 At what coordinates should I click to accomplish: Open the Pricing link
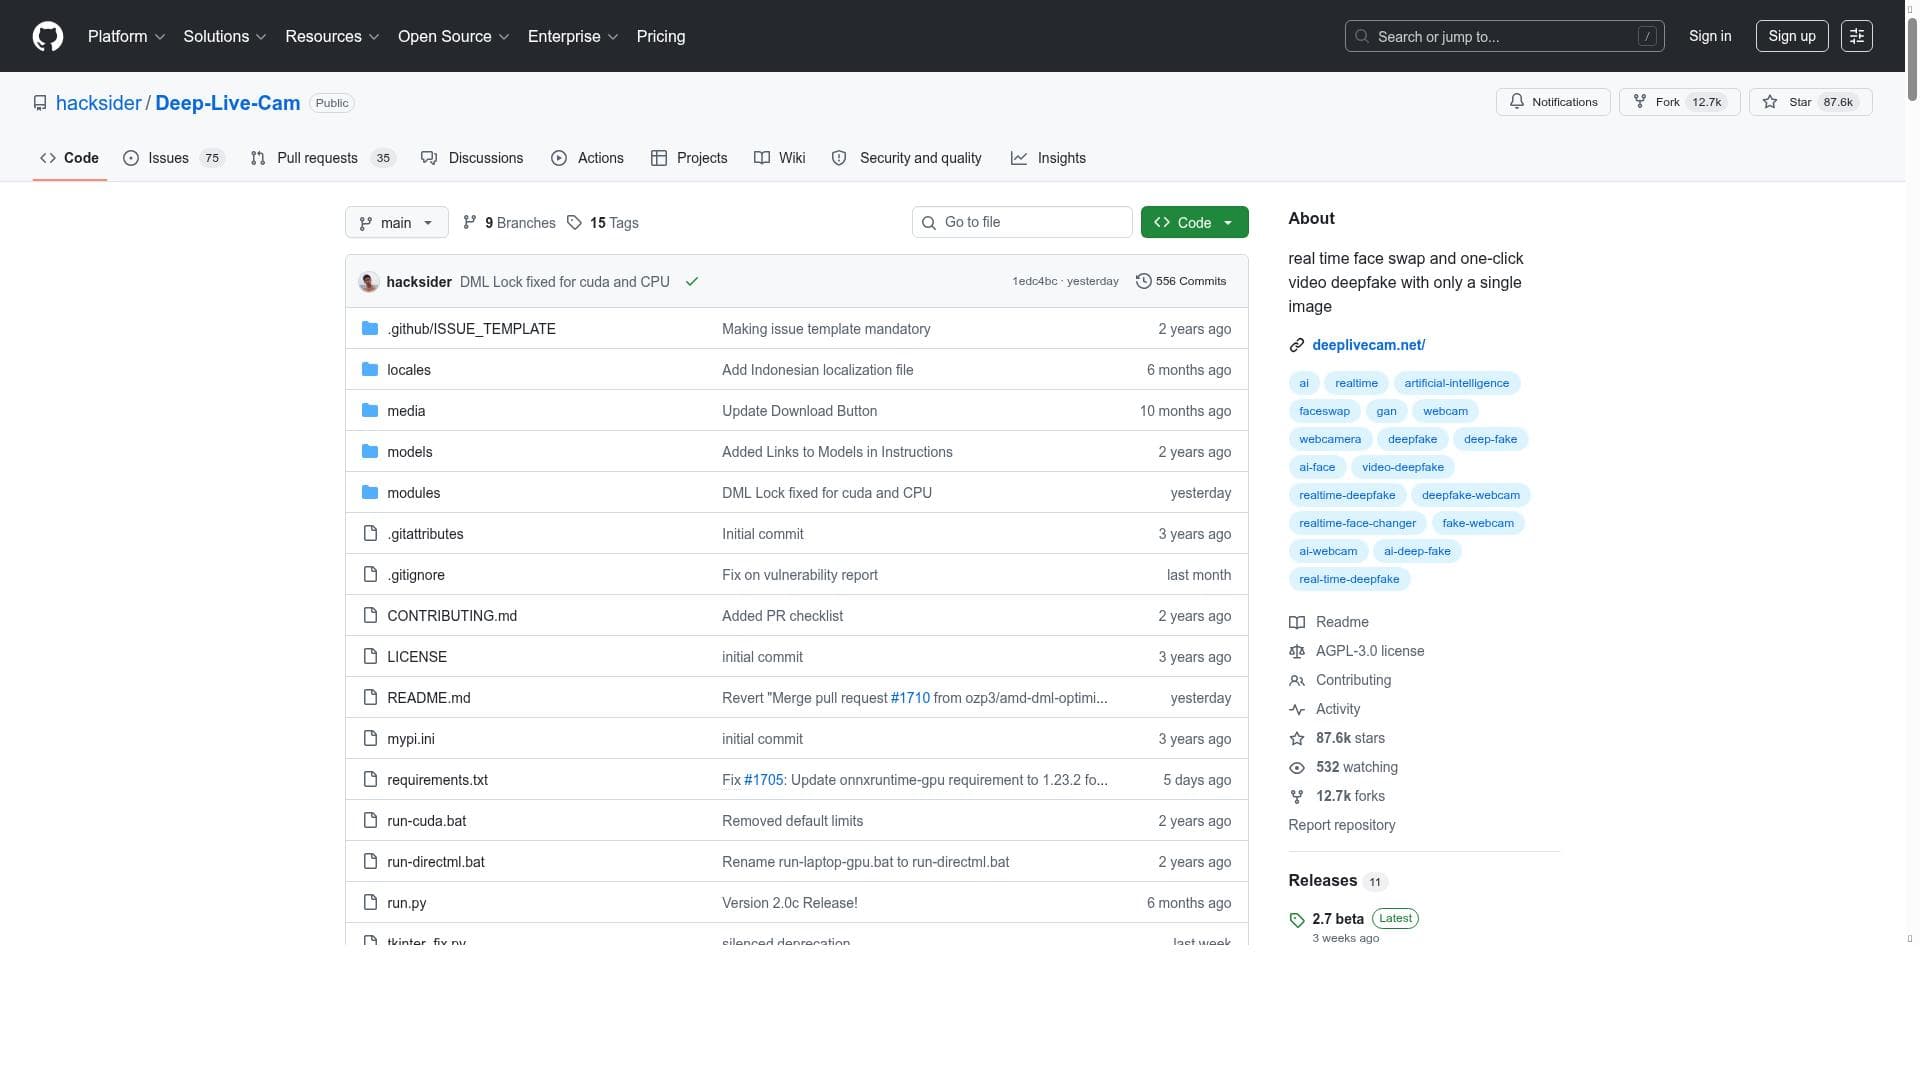tap(660, 36)
